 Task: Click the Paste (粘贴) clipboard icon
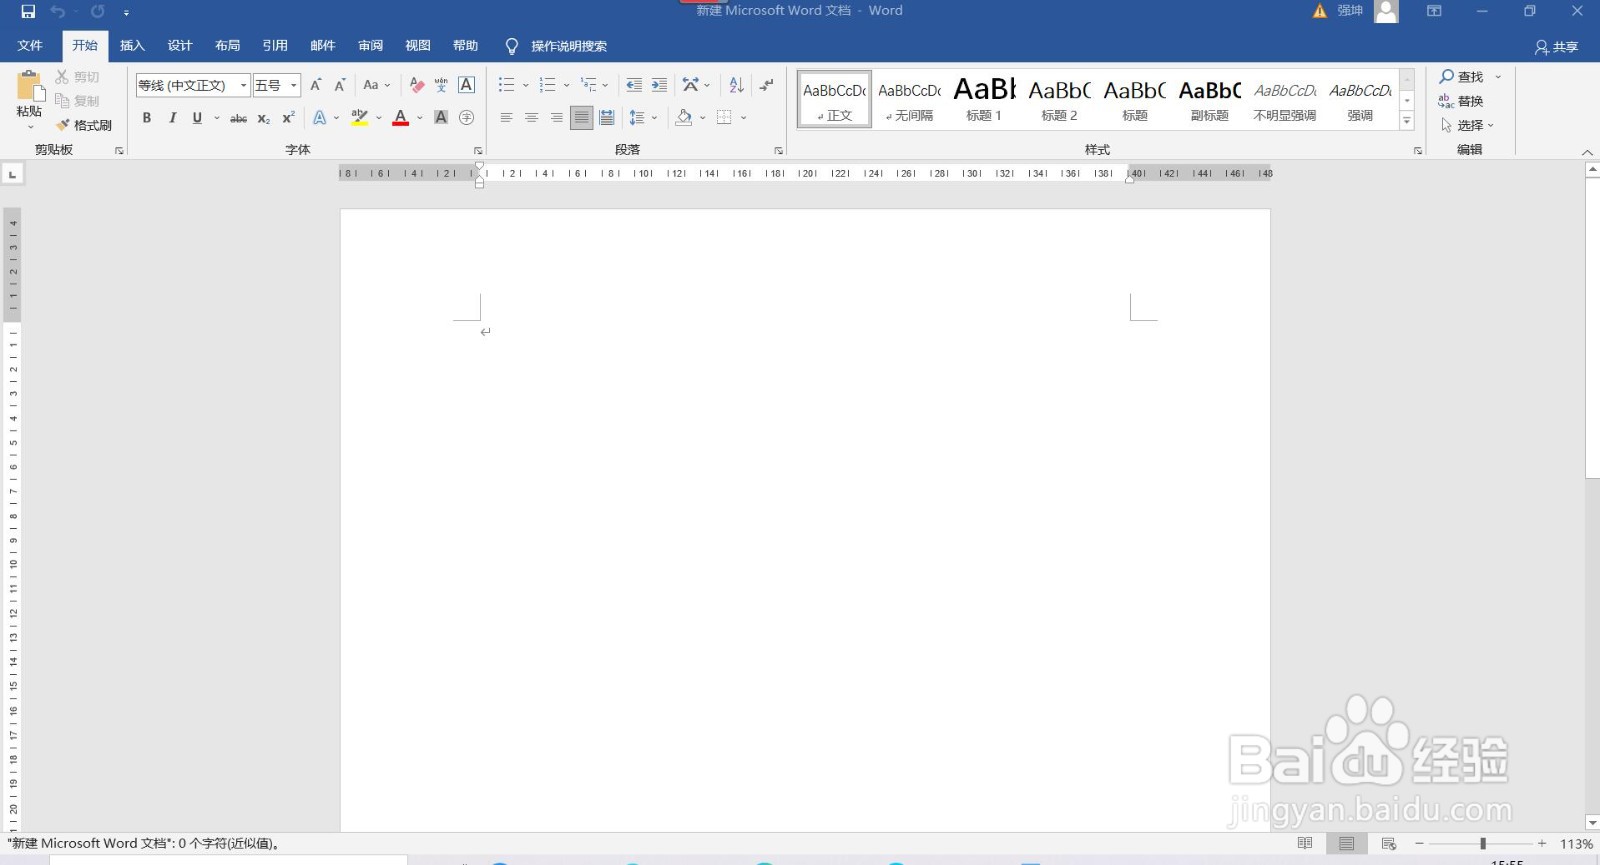pos(29,86)
